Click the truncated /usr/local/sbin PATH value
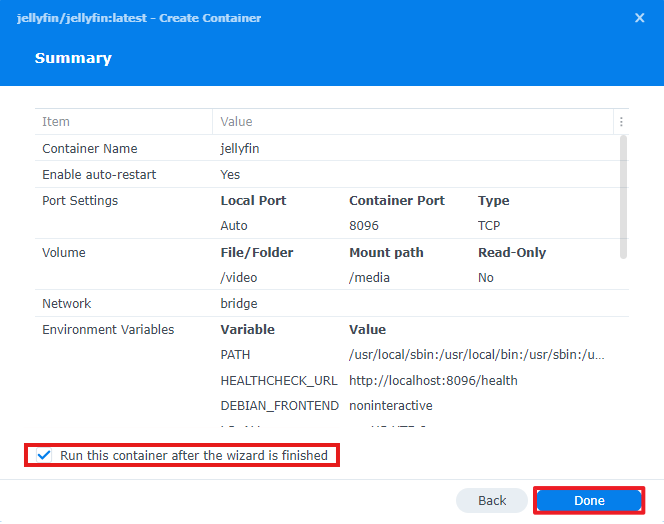 (x=477, y=355)
